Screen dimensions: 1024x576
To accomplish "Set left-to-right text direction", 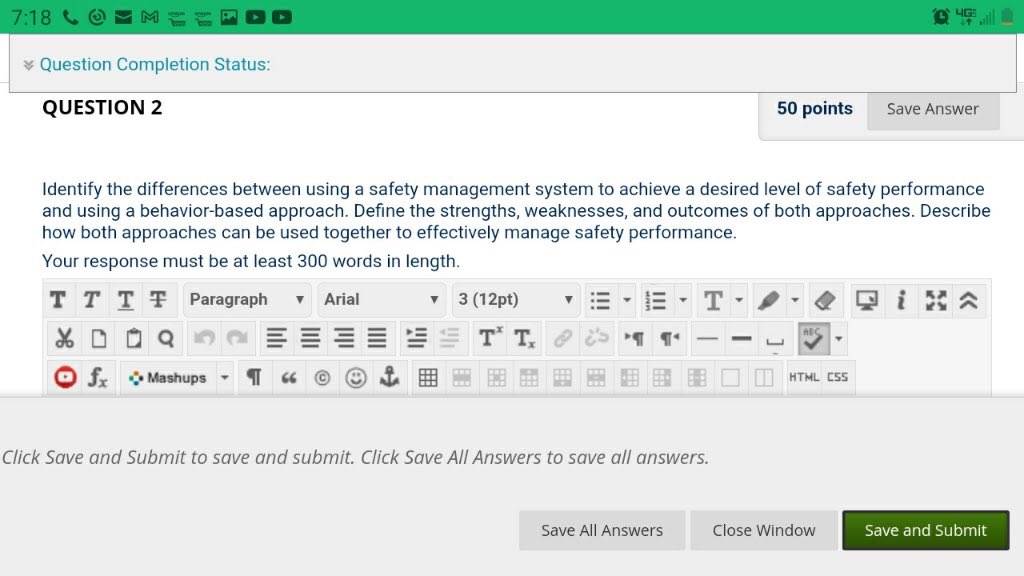I will (634, 338).
